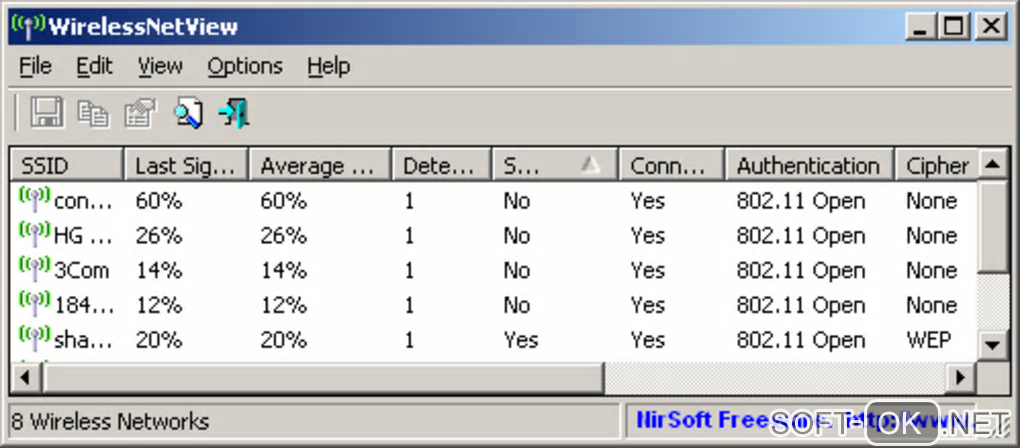Click the horizontal scrollbar left arrow
The width and height of the screenshot is (1020, 448).
point(24,377)
